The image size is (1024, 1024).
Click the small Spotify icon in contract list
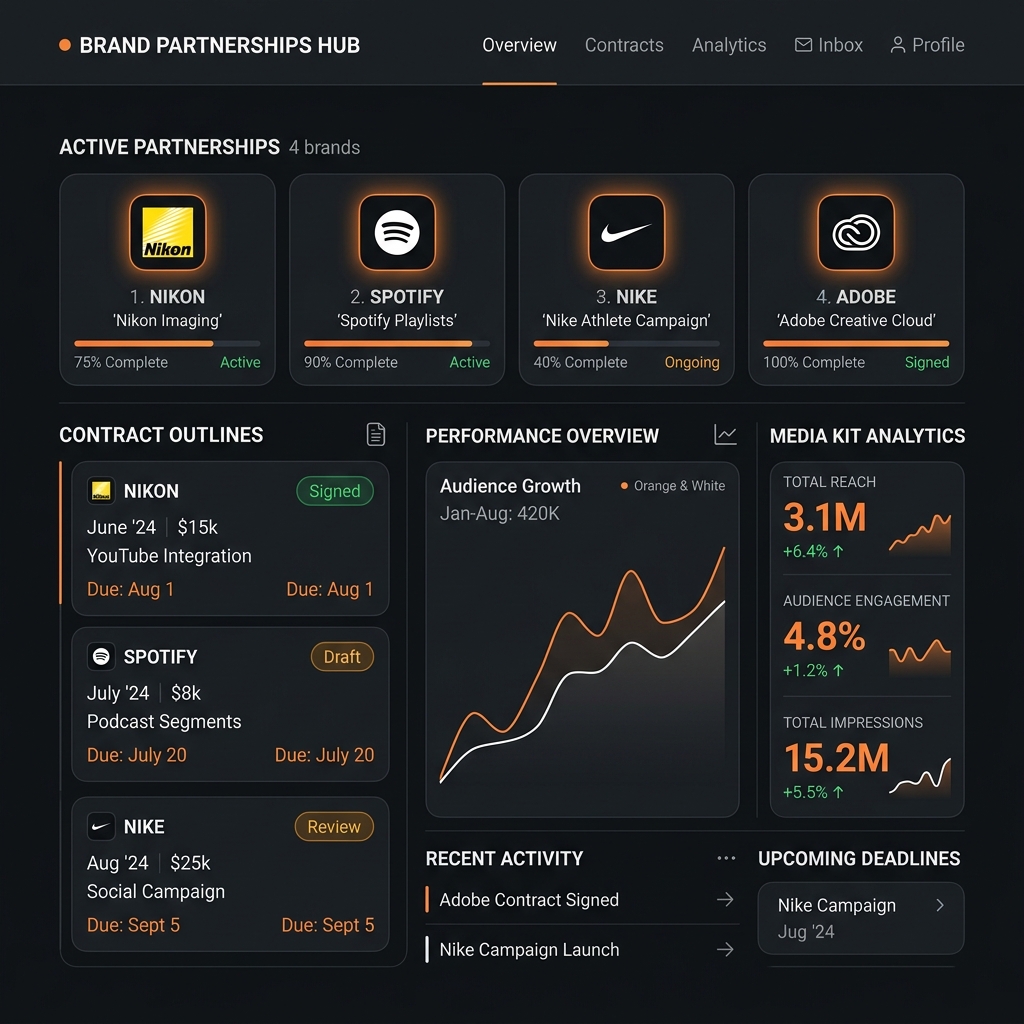pyautogui.click(x=101, y=656)
